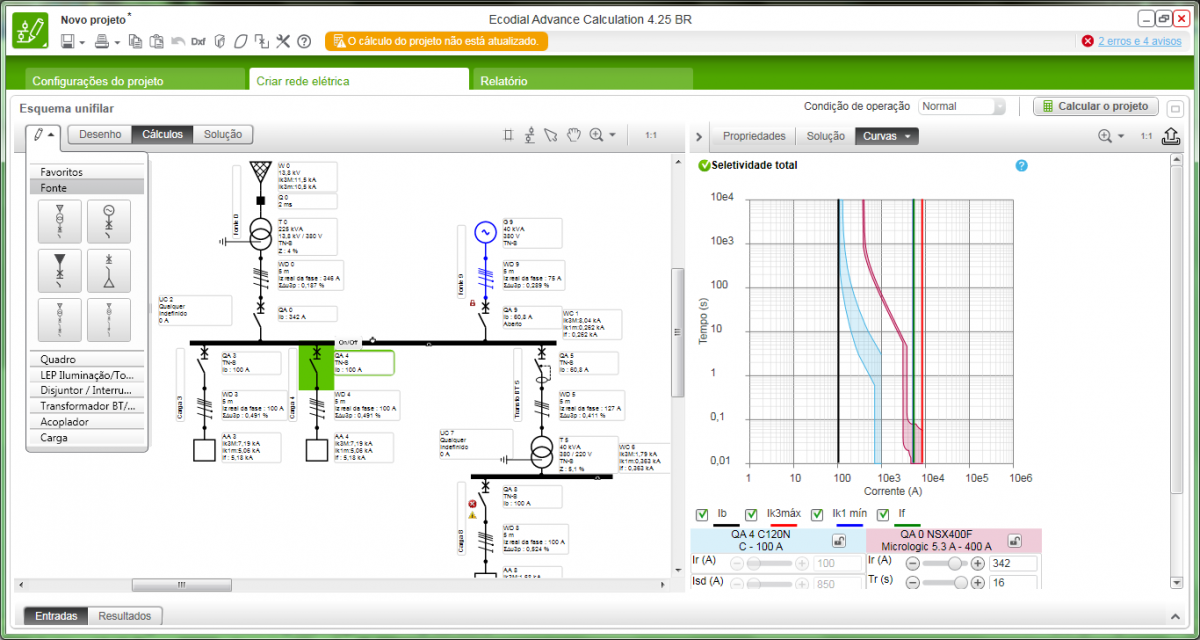Open the tools wrench icon

coord(283,41)
